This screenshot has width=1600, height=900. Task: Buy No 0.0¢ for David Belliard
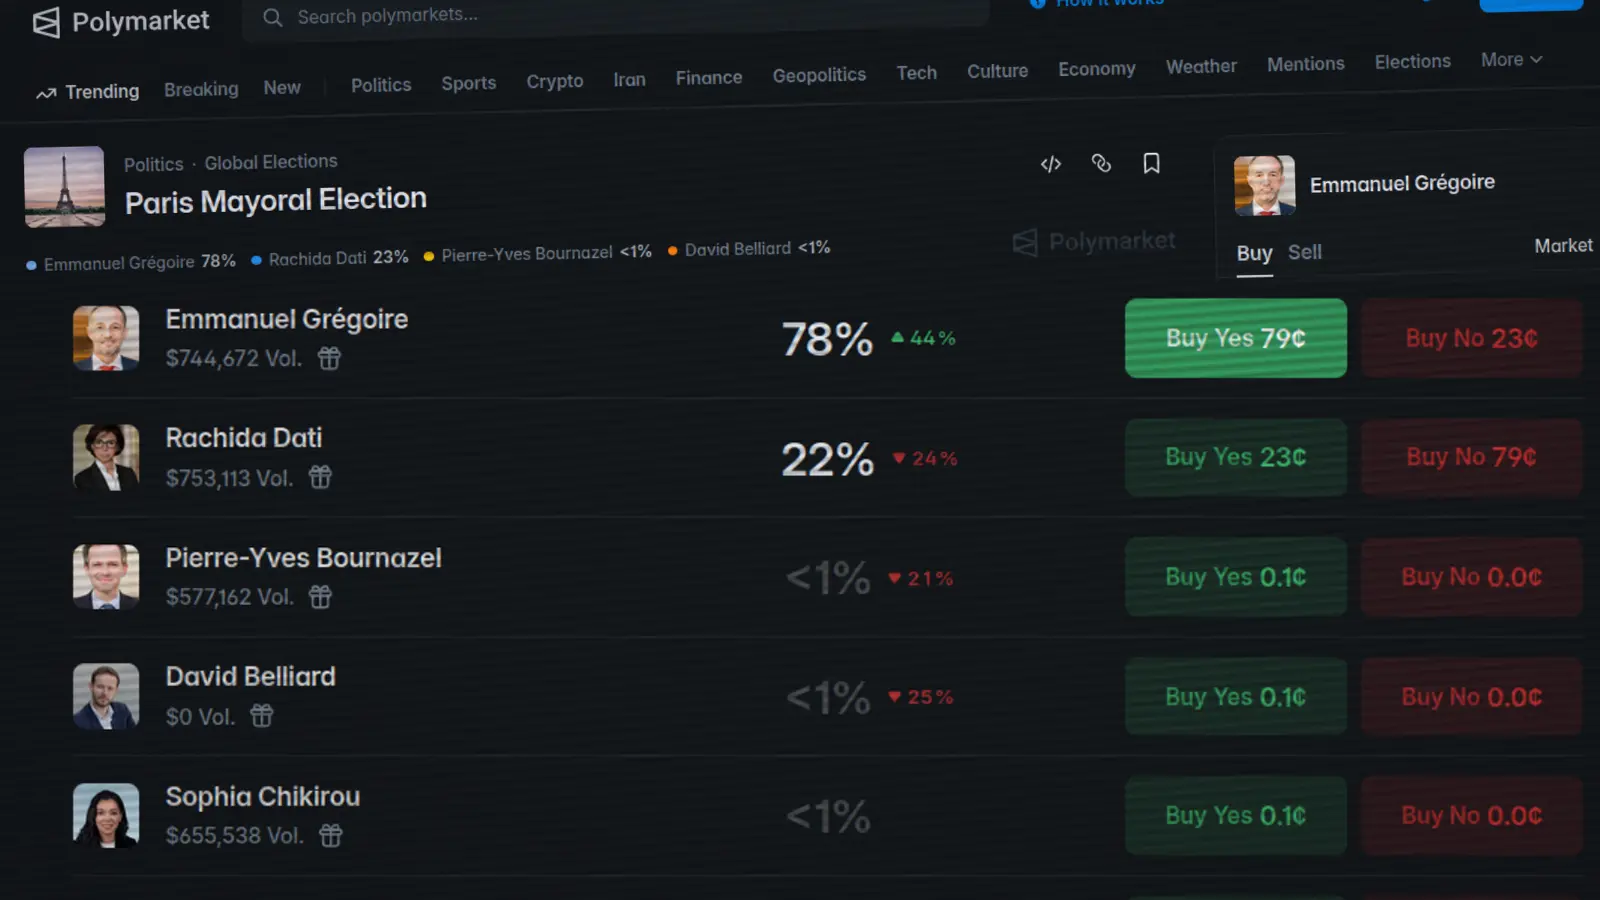(1472, 696)
